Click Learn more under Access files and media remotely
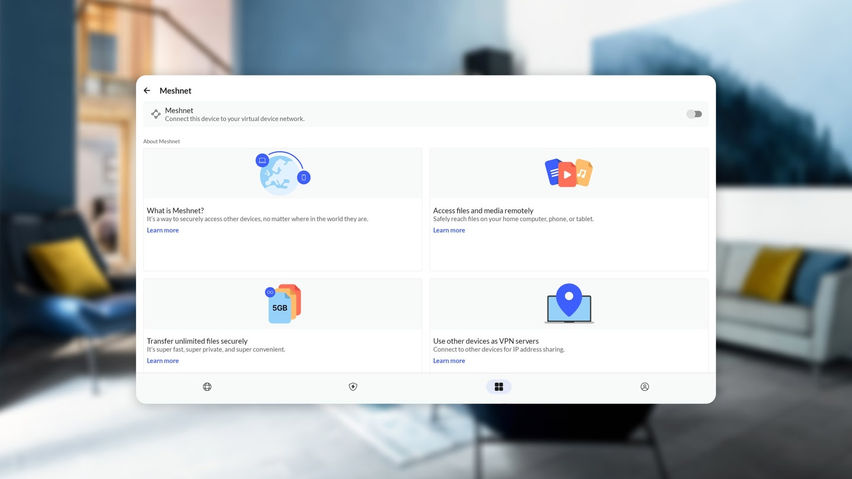 tap(449, 230)
